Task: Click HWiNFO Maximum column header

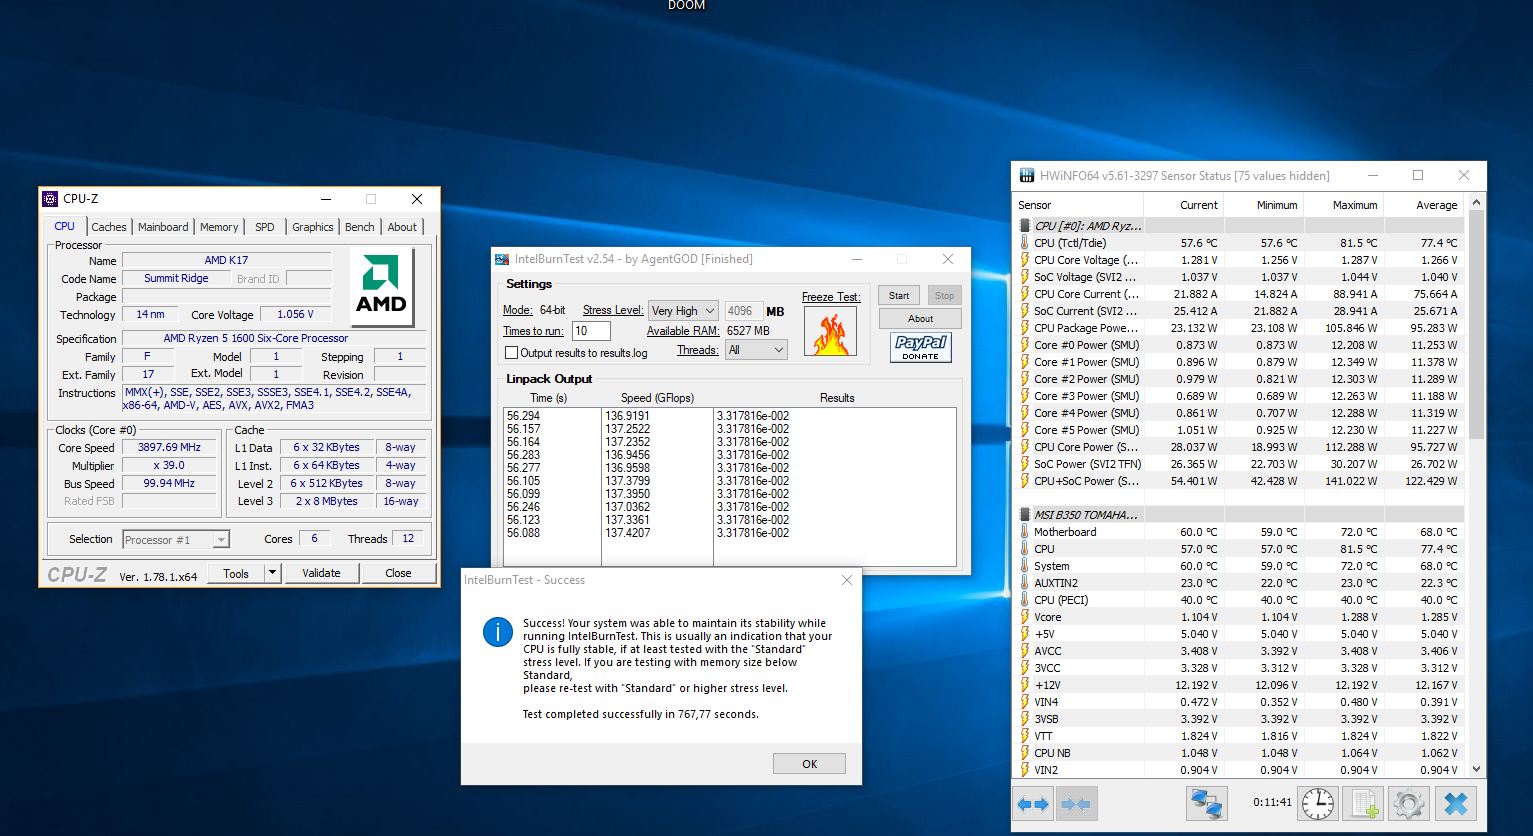Action: pyautogui.click(x=1342, y=205)
